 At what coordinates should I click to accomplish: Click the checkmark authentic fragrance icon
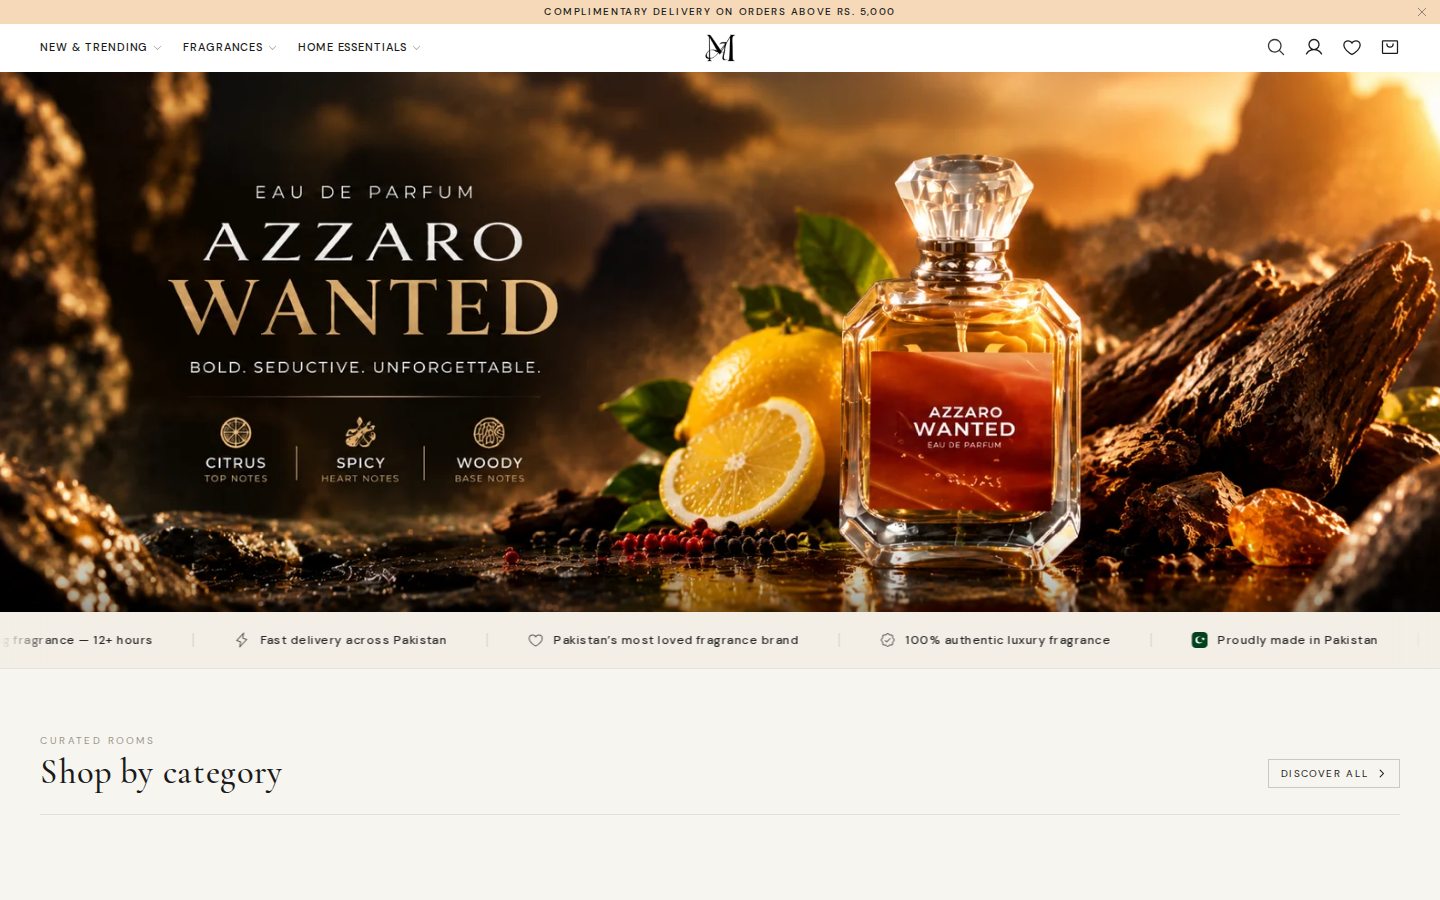tap(888, 640)
